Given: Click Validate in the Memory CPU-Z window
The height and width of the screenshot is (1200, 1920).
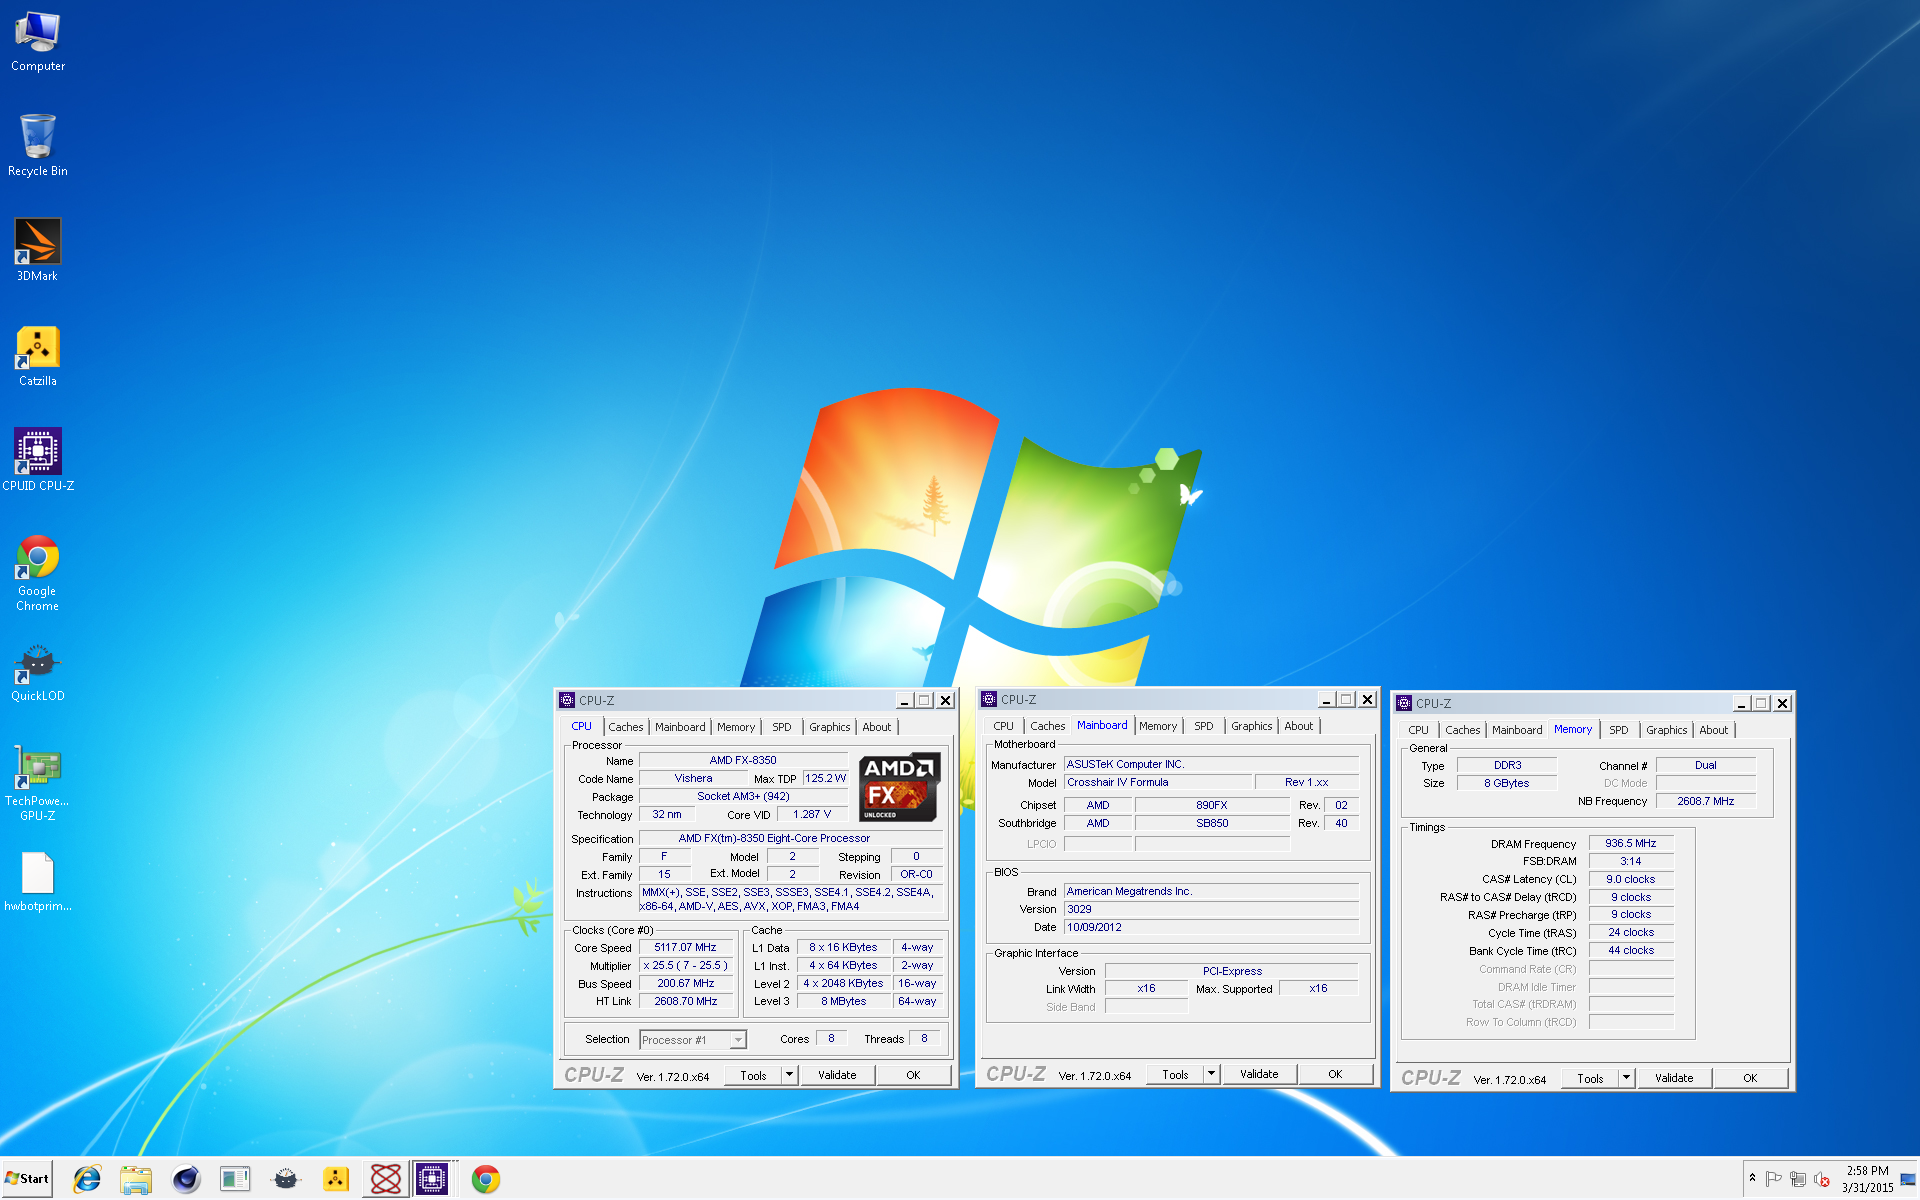Looking at the screenshot, I should (1674, 1078).
